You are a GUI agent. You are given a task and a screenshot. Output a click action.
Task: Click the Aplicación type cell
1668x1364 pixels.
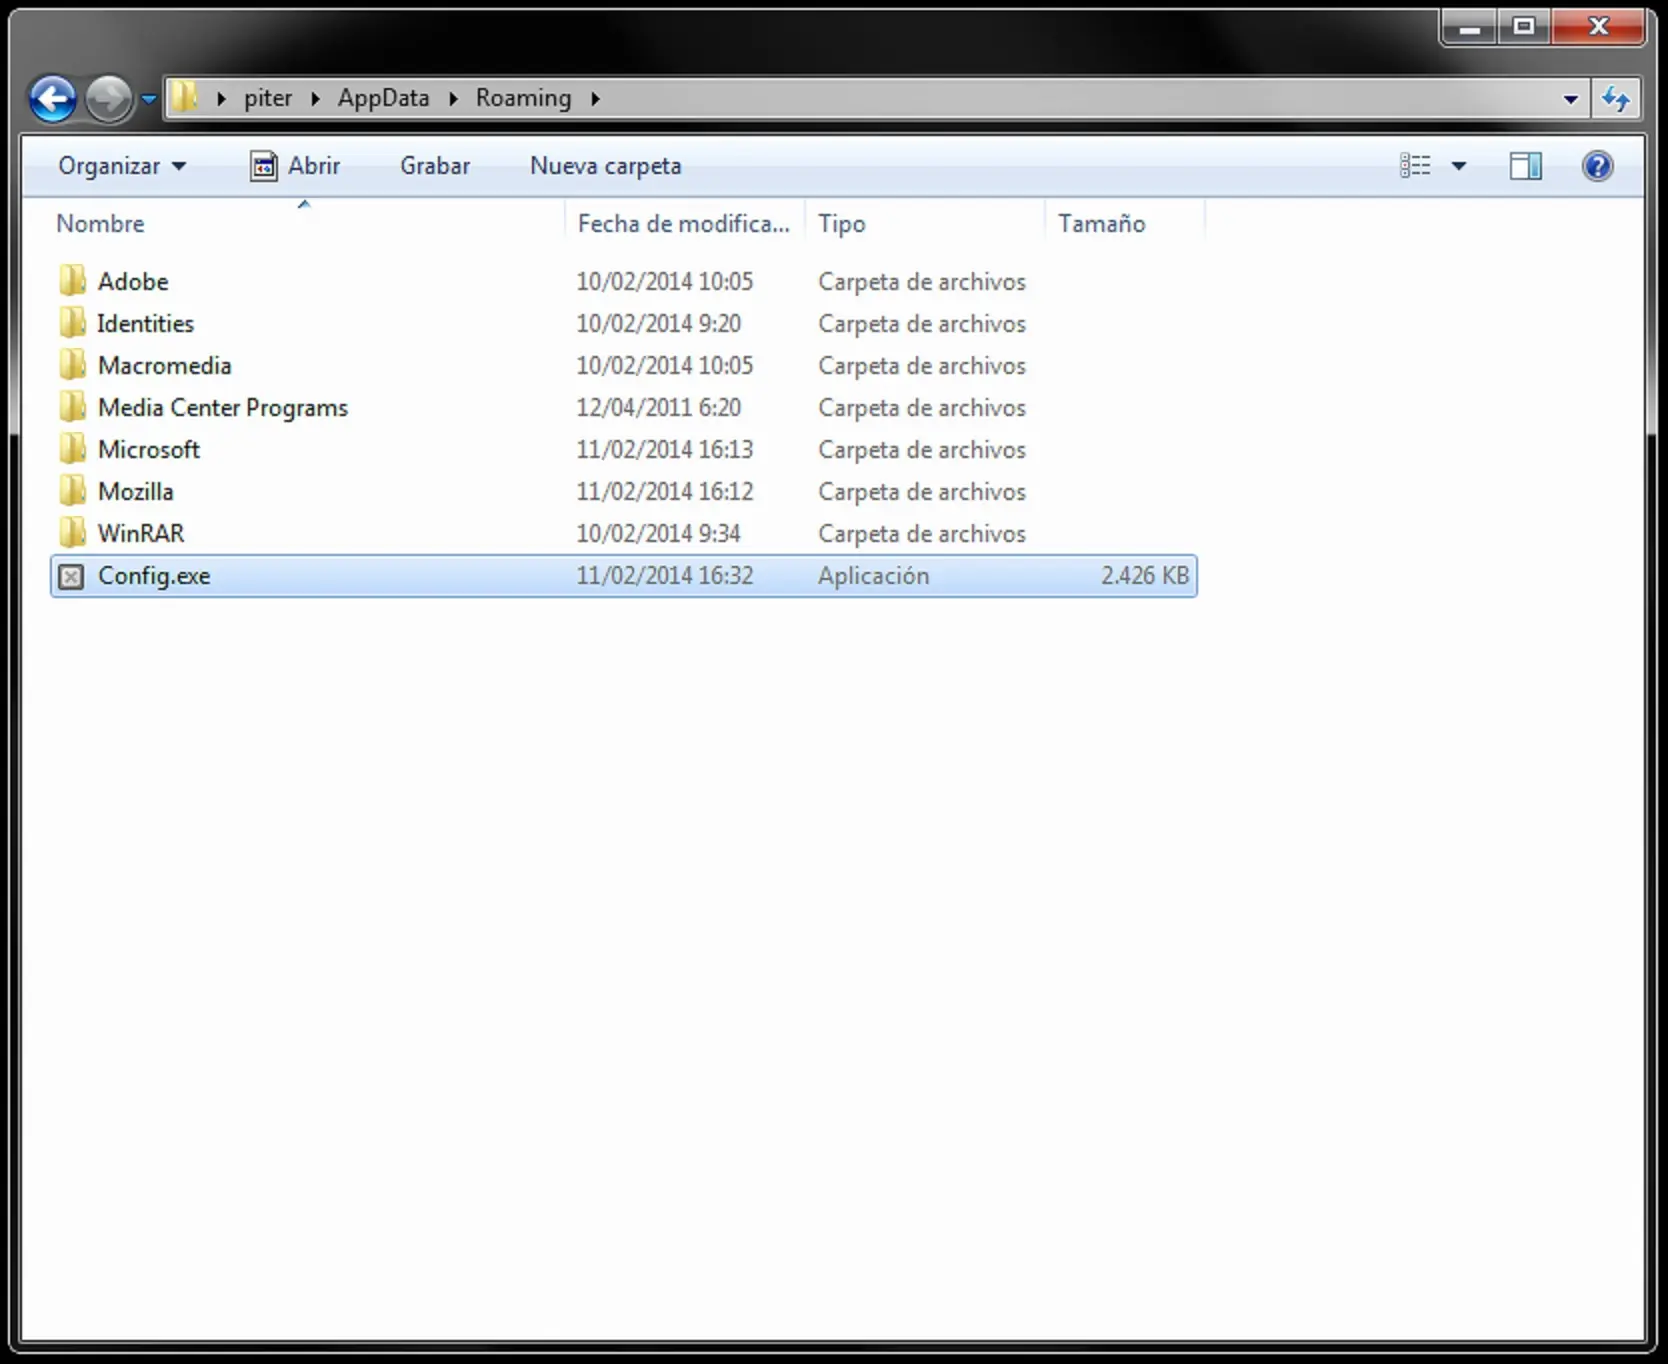pyautogui.click(x=874, y=575)
